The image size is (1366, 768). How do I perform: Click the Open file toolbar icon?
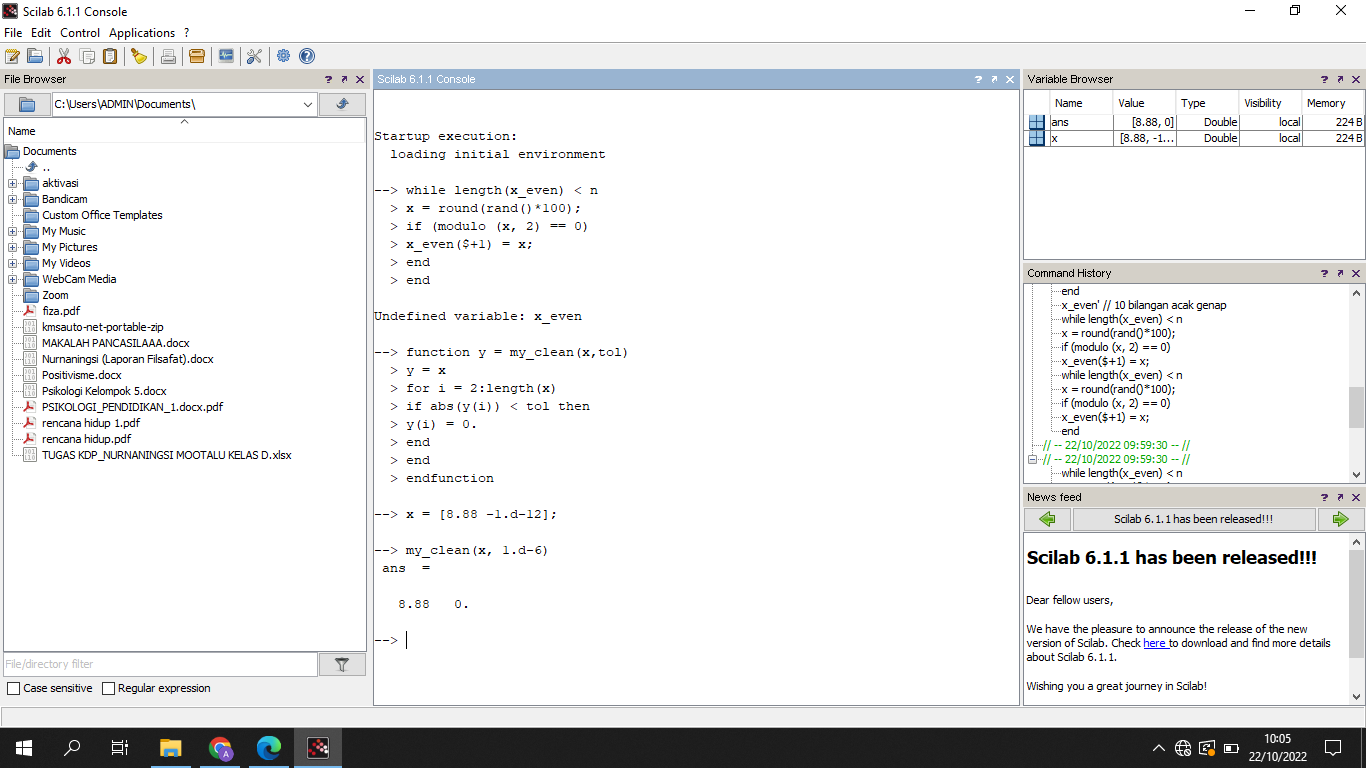pos(35,56)
